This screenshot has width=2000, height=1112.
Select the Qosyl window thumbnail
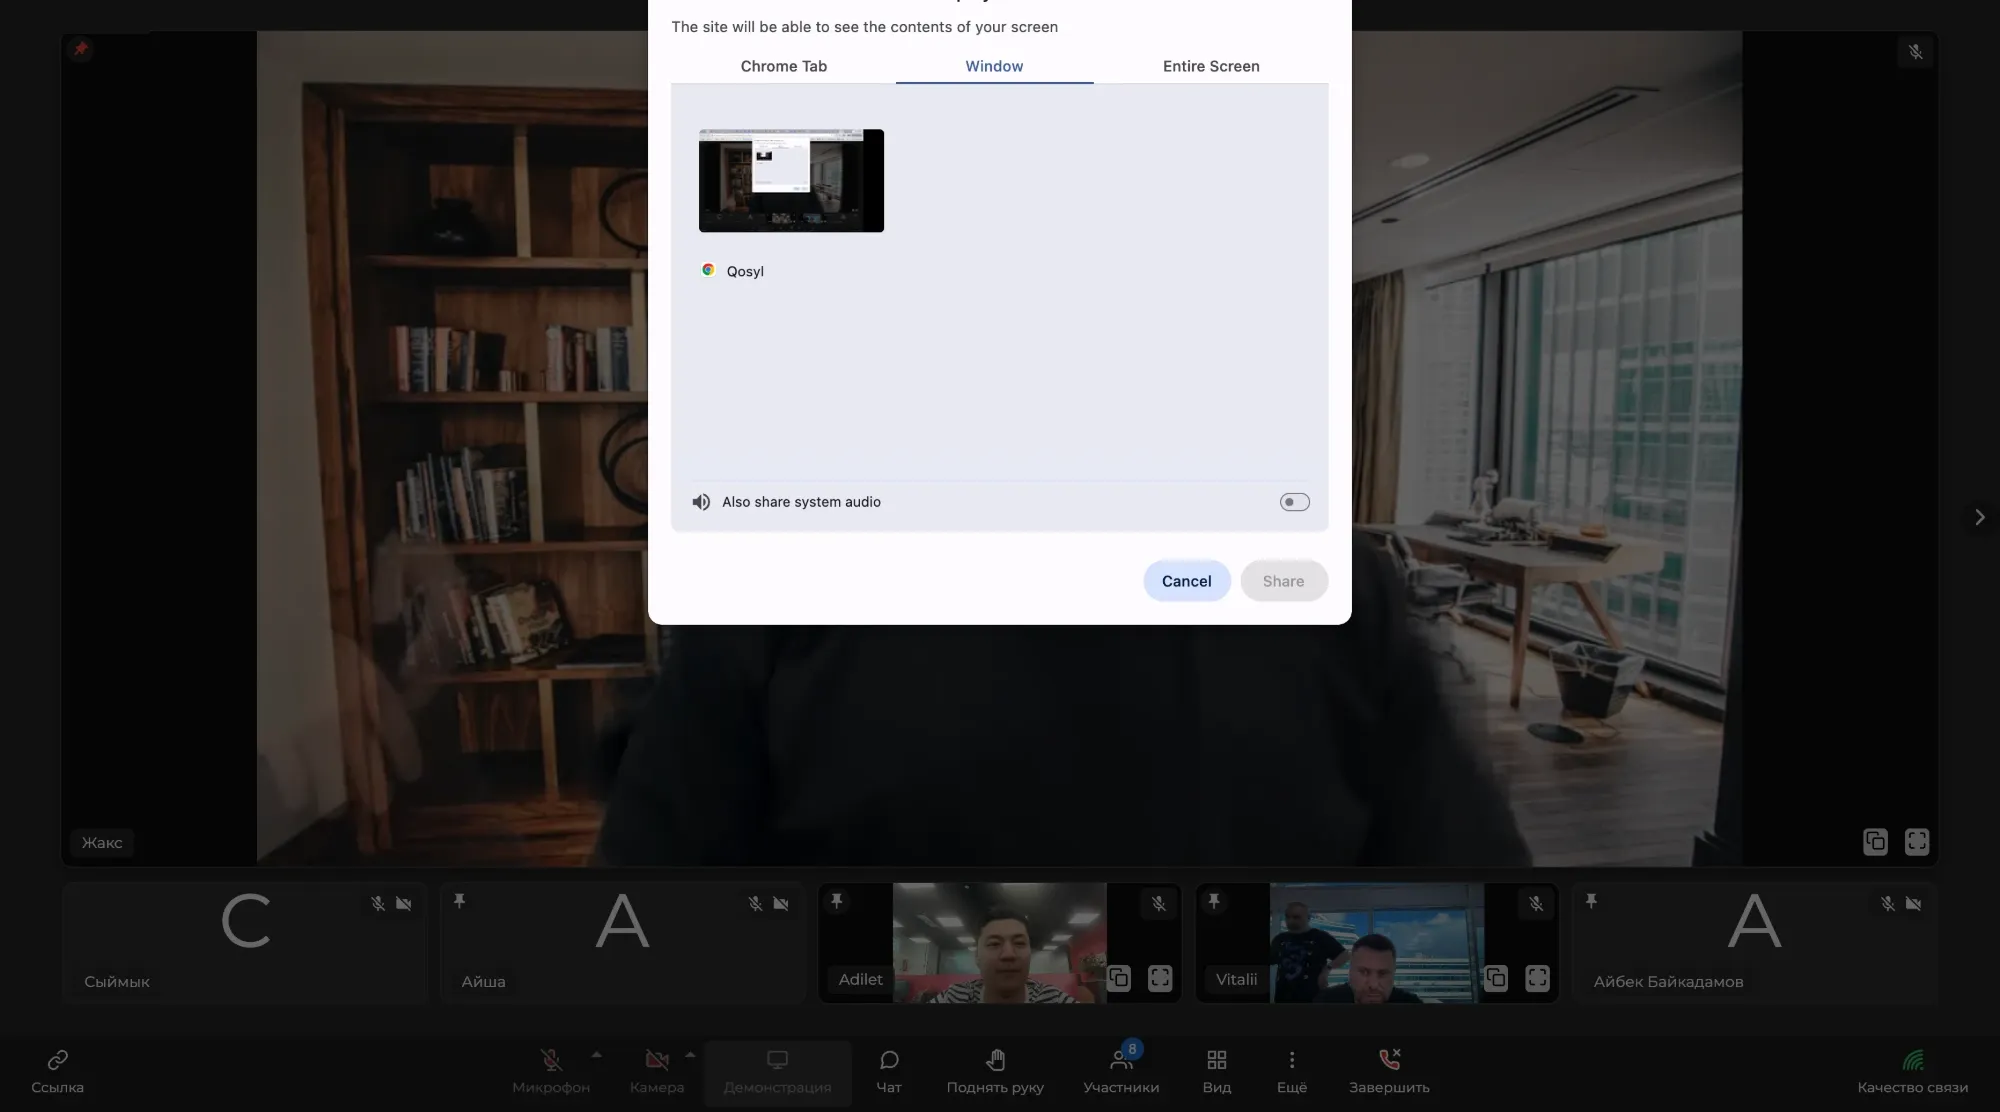tap(791, 181)
